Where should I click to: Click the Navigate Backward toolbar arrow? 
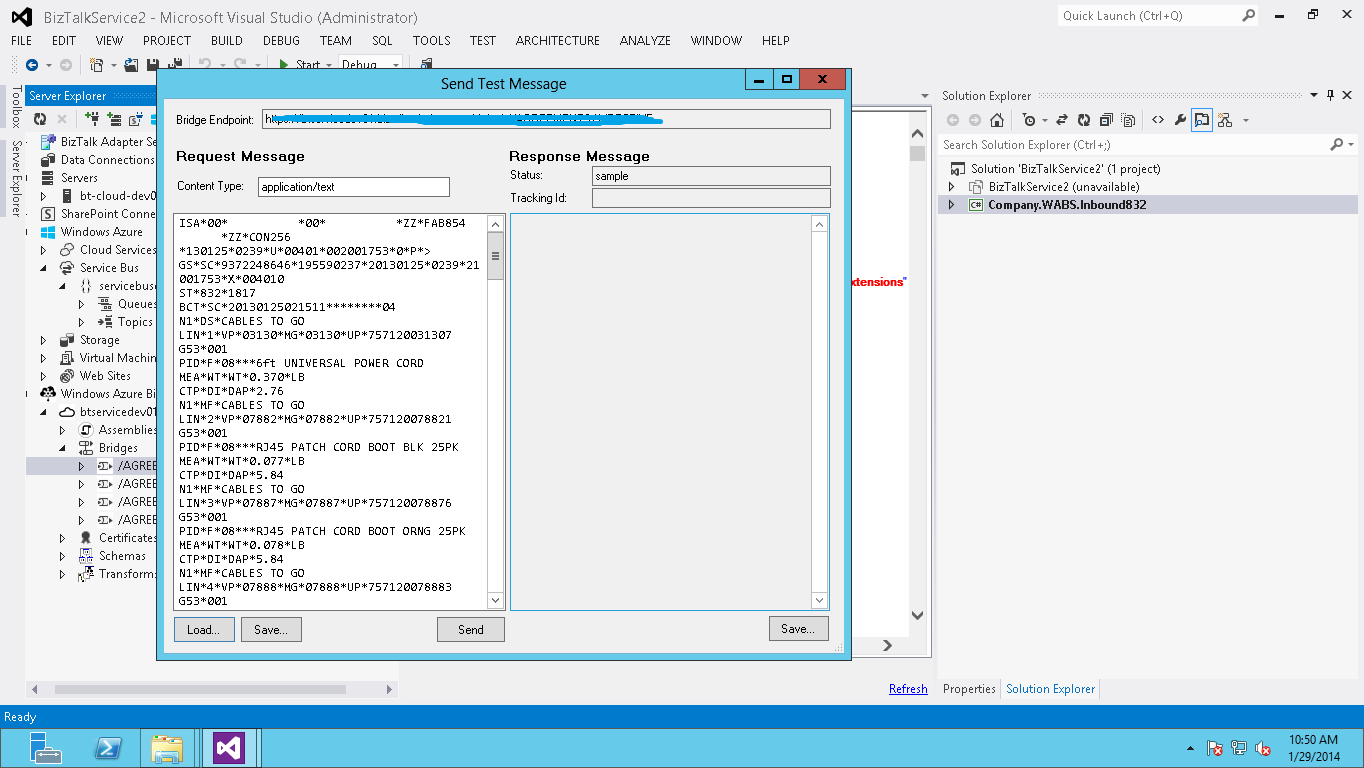point(32,65)
